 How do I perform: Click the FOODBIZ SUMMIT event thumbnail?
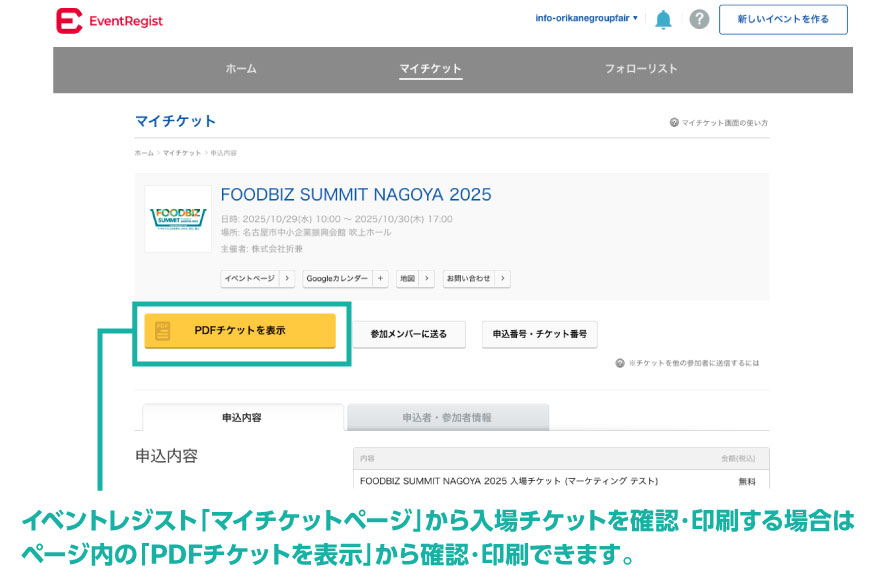pos(178,219)
